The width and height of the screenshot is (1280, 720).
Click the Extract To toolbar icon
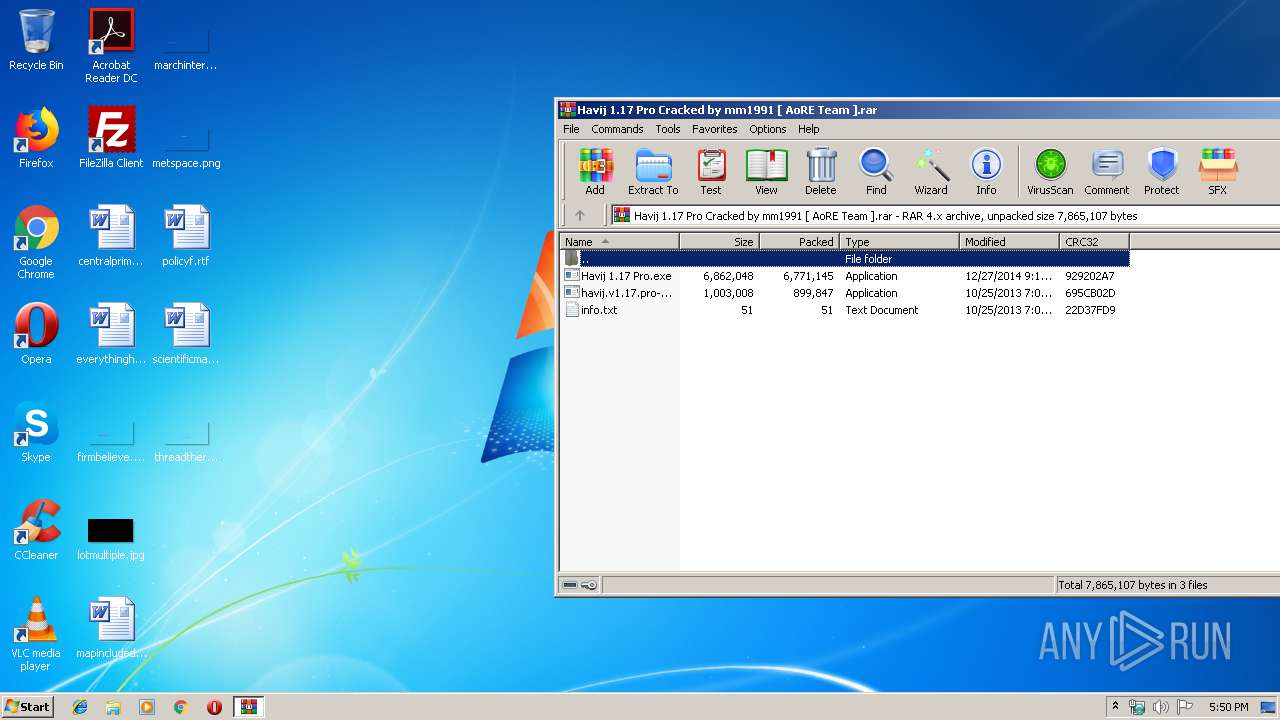(653, 171)
